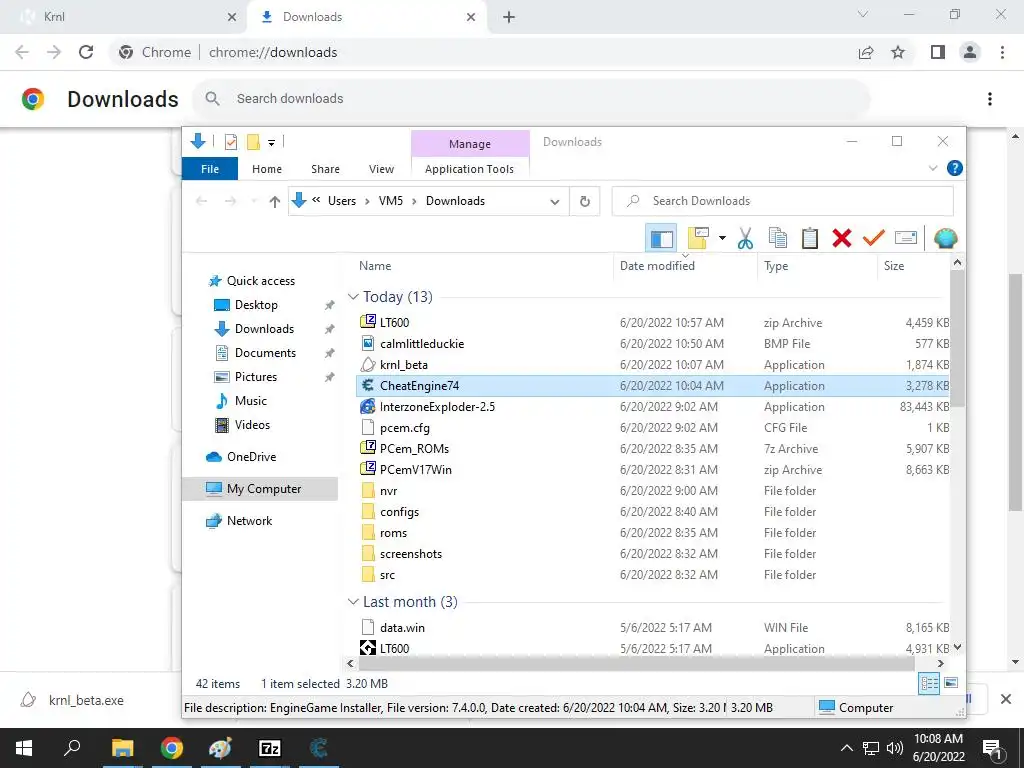Switch to details view in status bar
Viewport: 1024px width, 768px height.
929,683
